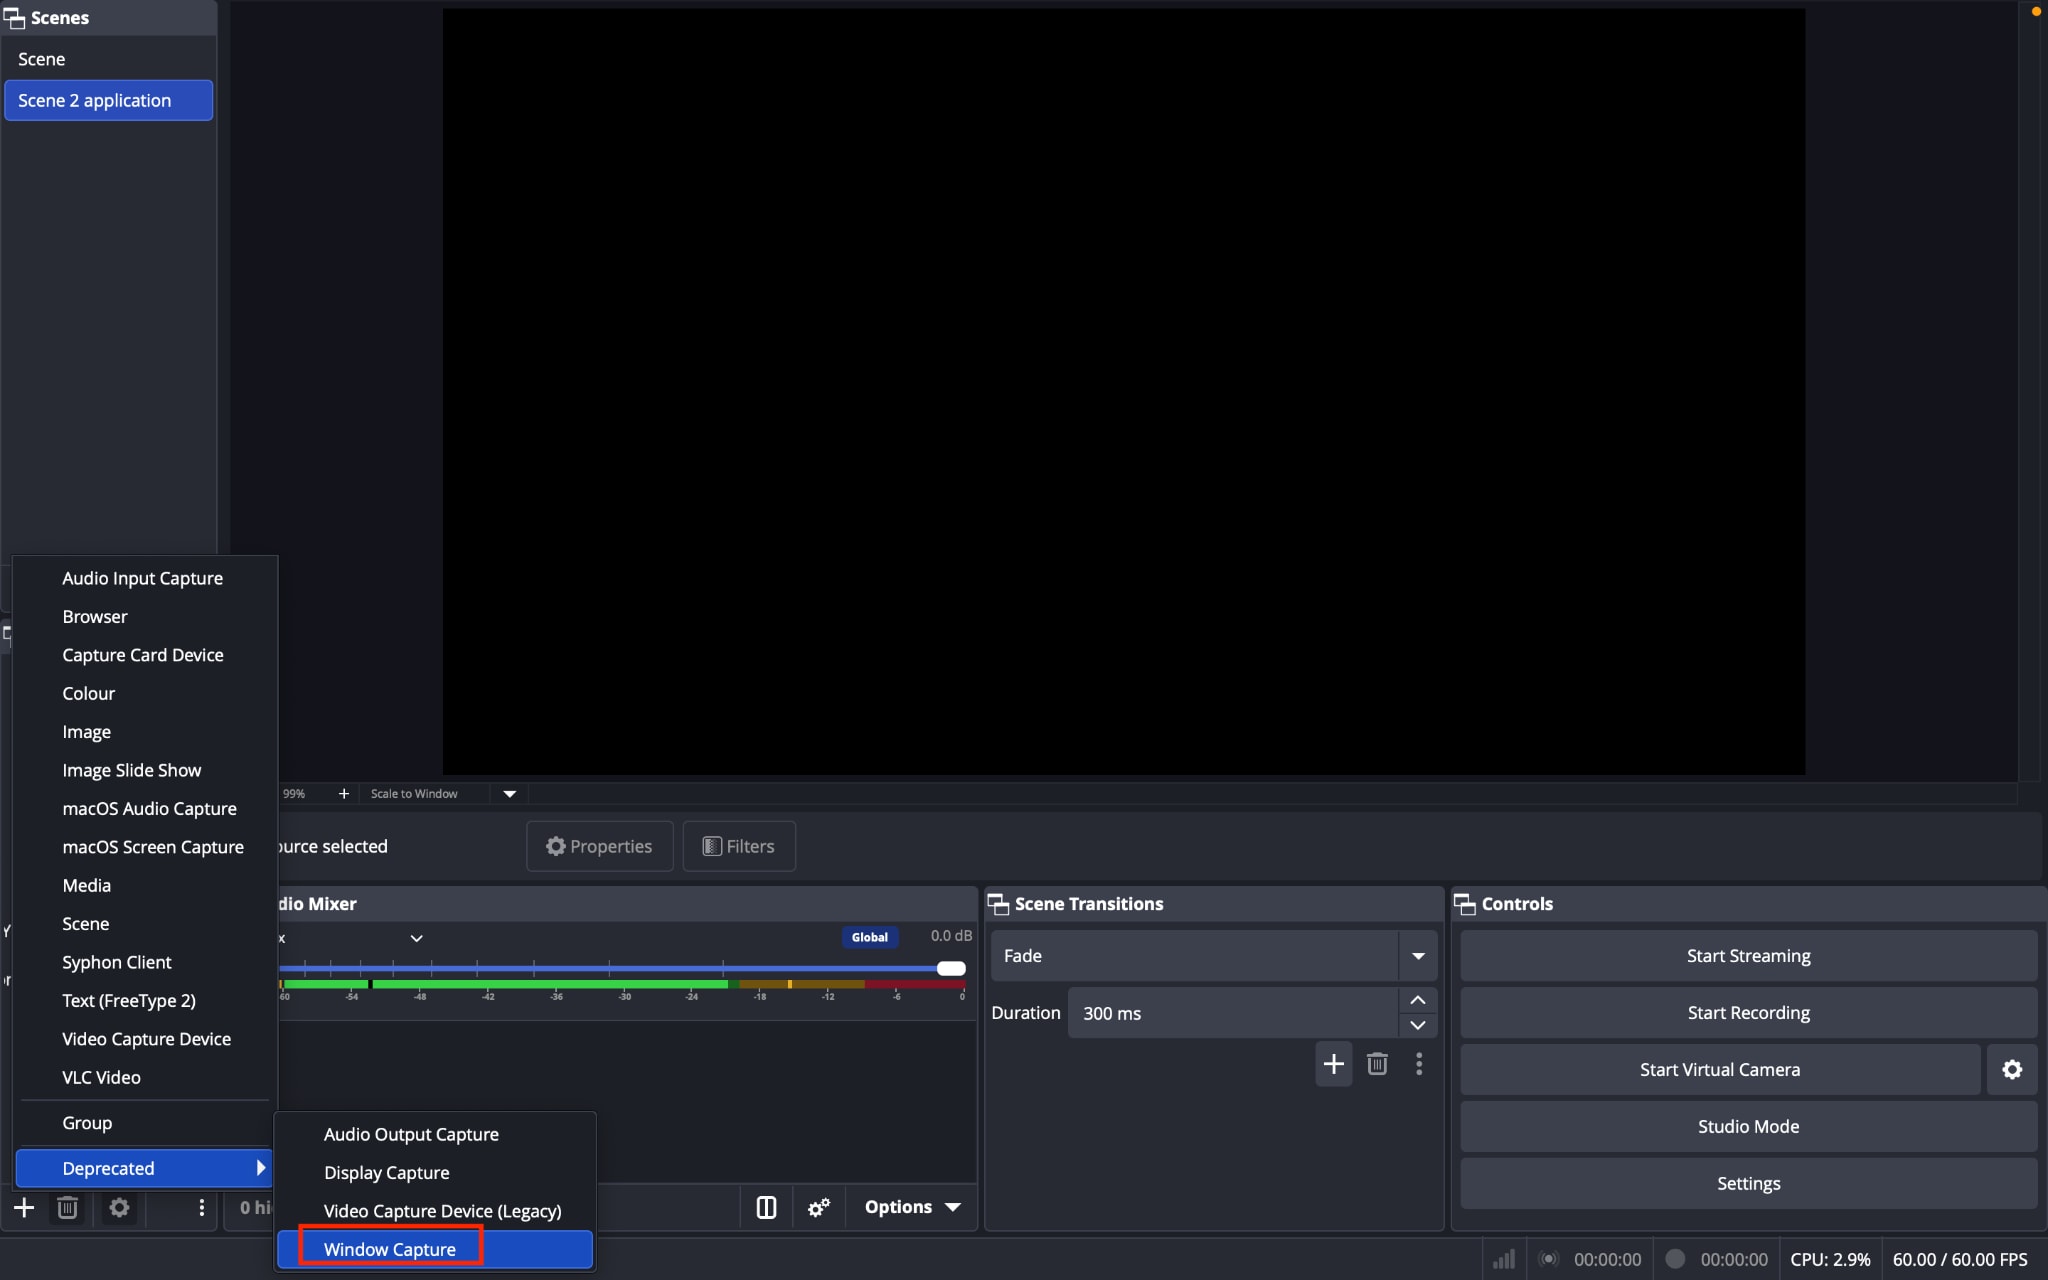Screen dimensions: 2048x1280
Task: Click the Global badge in audio mixer
Action: tap(870, 937)
